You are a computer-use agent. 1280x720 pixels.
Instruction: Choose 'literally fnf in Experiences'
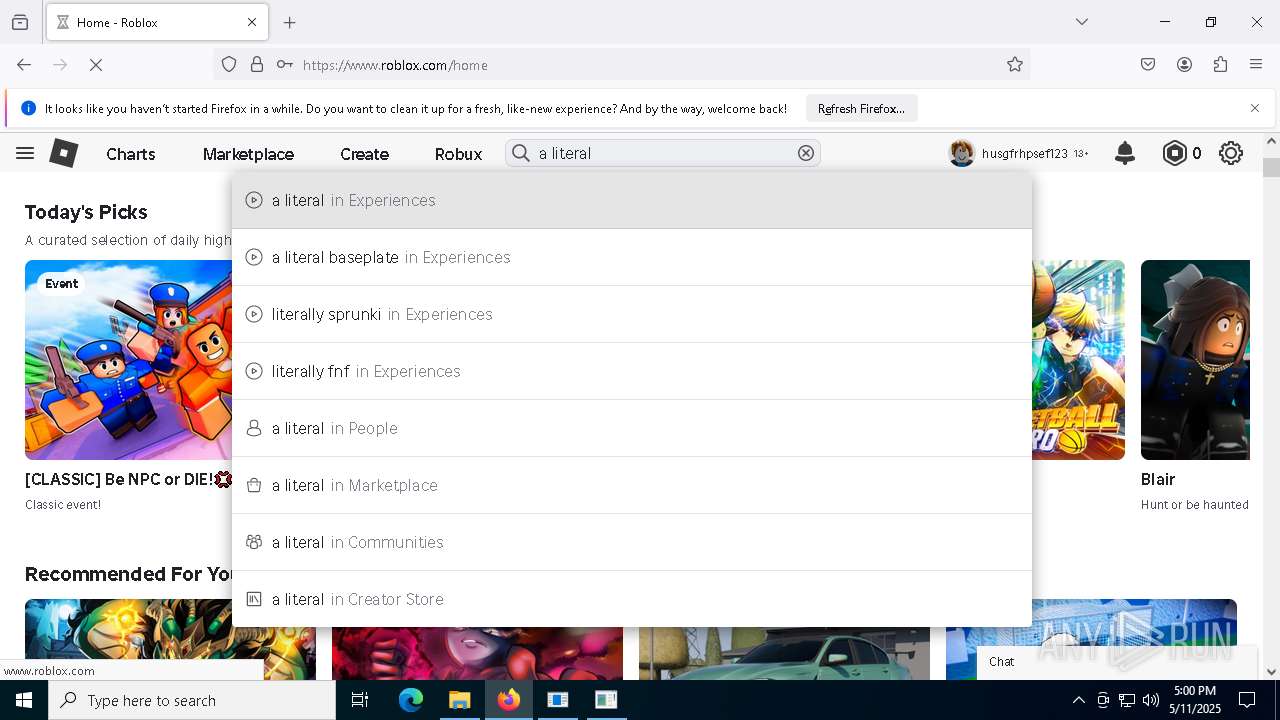tap(632, 371)
